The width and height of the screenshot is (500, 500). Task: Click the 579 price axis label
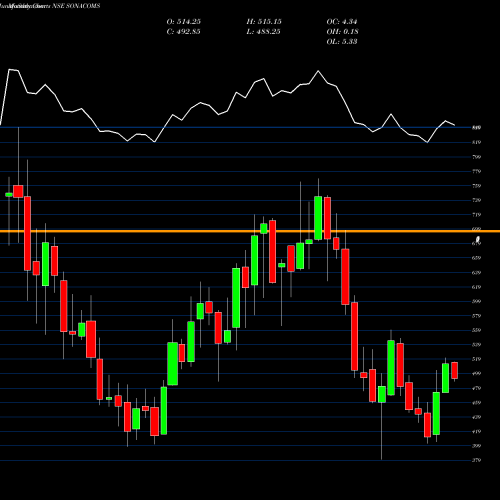click(x=477, y=316)
